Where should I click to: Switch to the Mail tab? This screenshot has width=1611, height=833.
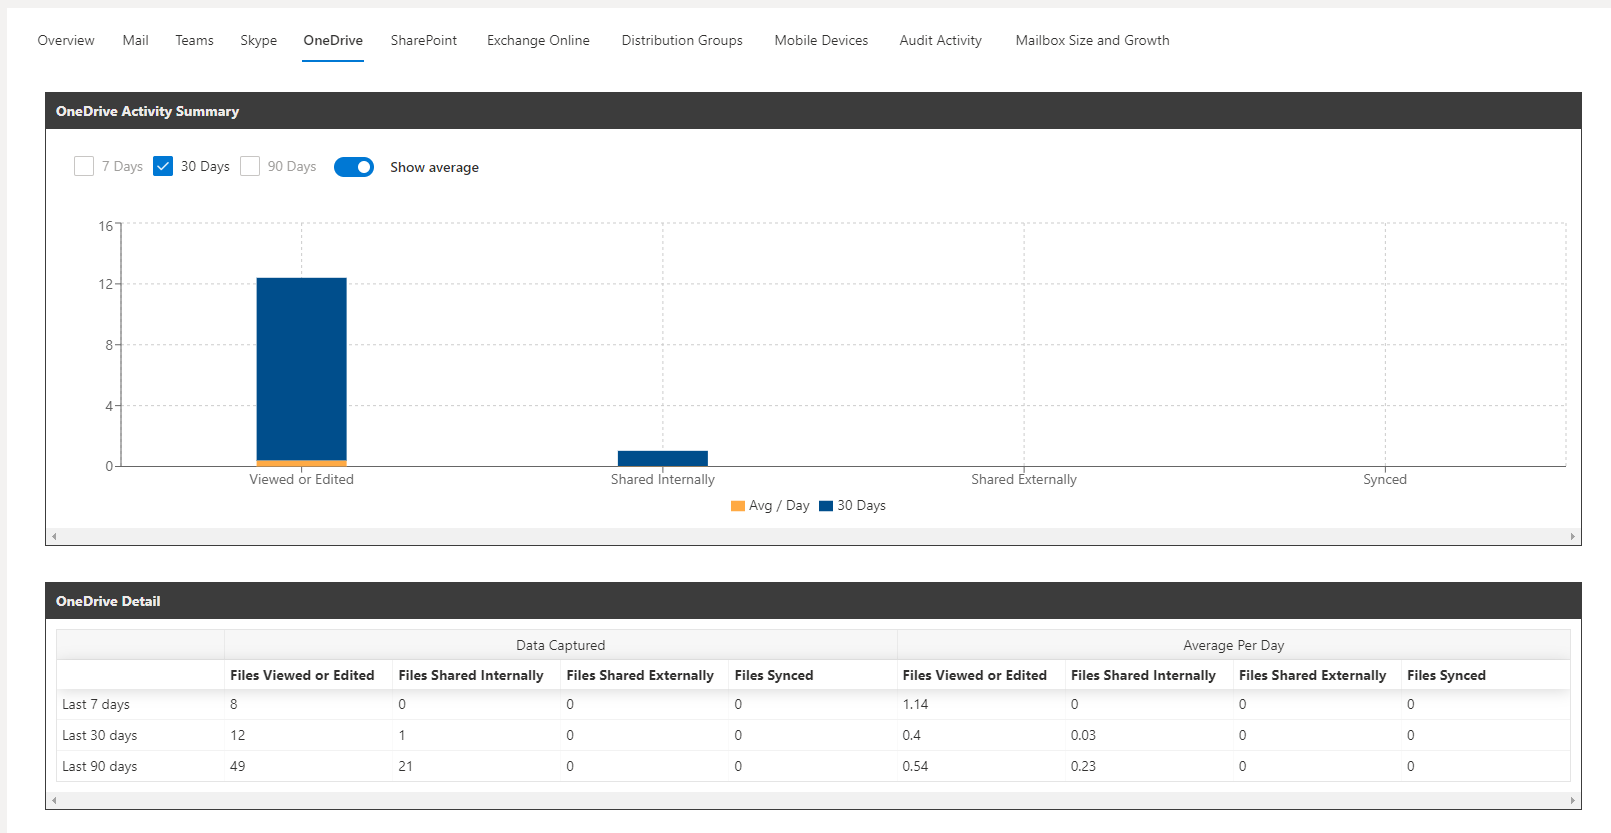point(135,40)
